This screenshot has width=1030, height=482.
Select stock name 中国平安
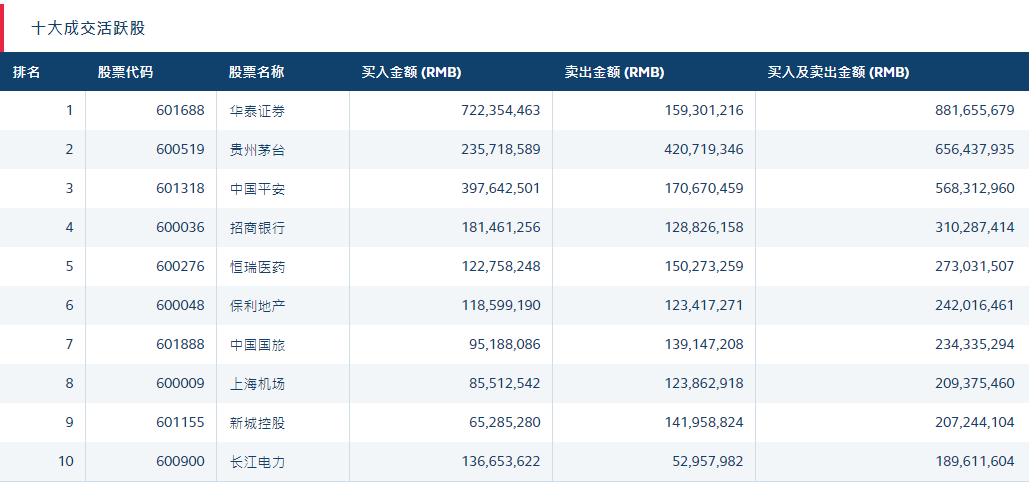257,189
